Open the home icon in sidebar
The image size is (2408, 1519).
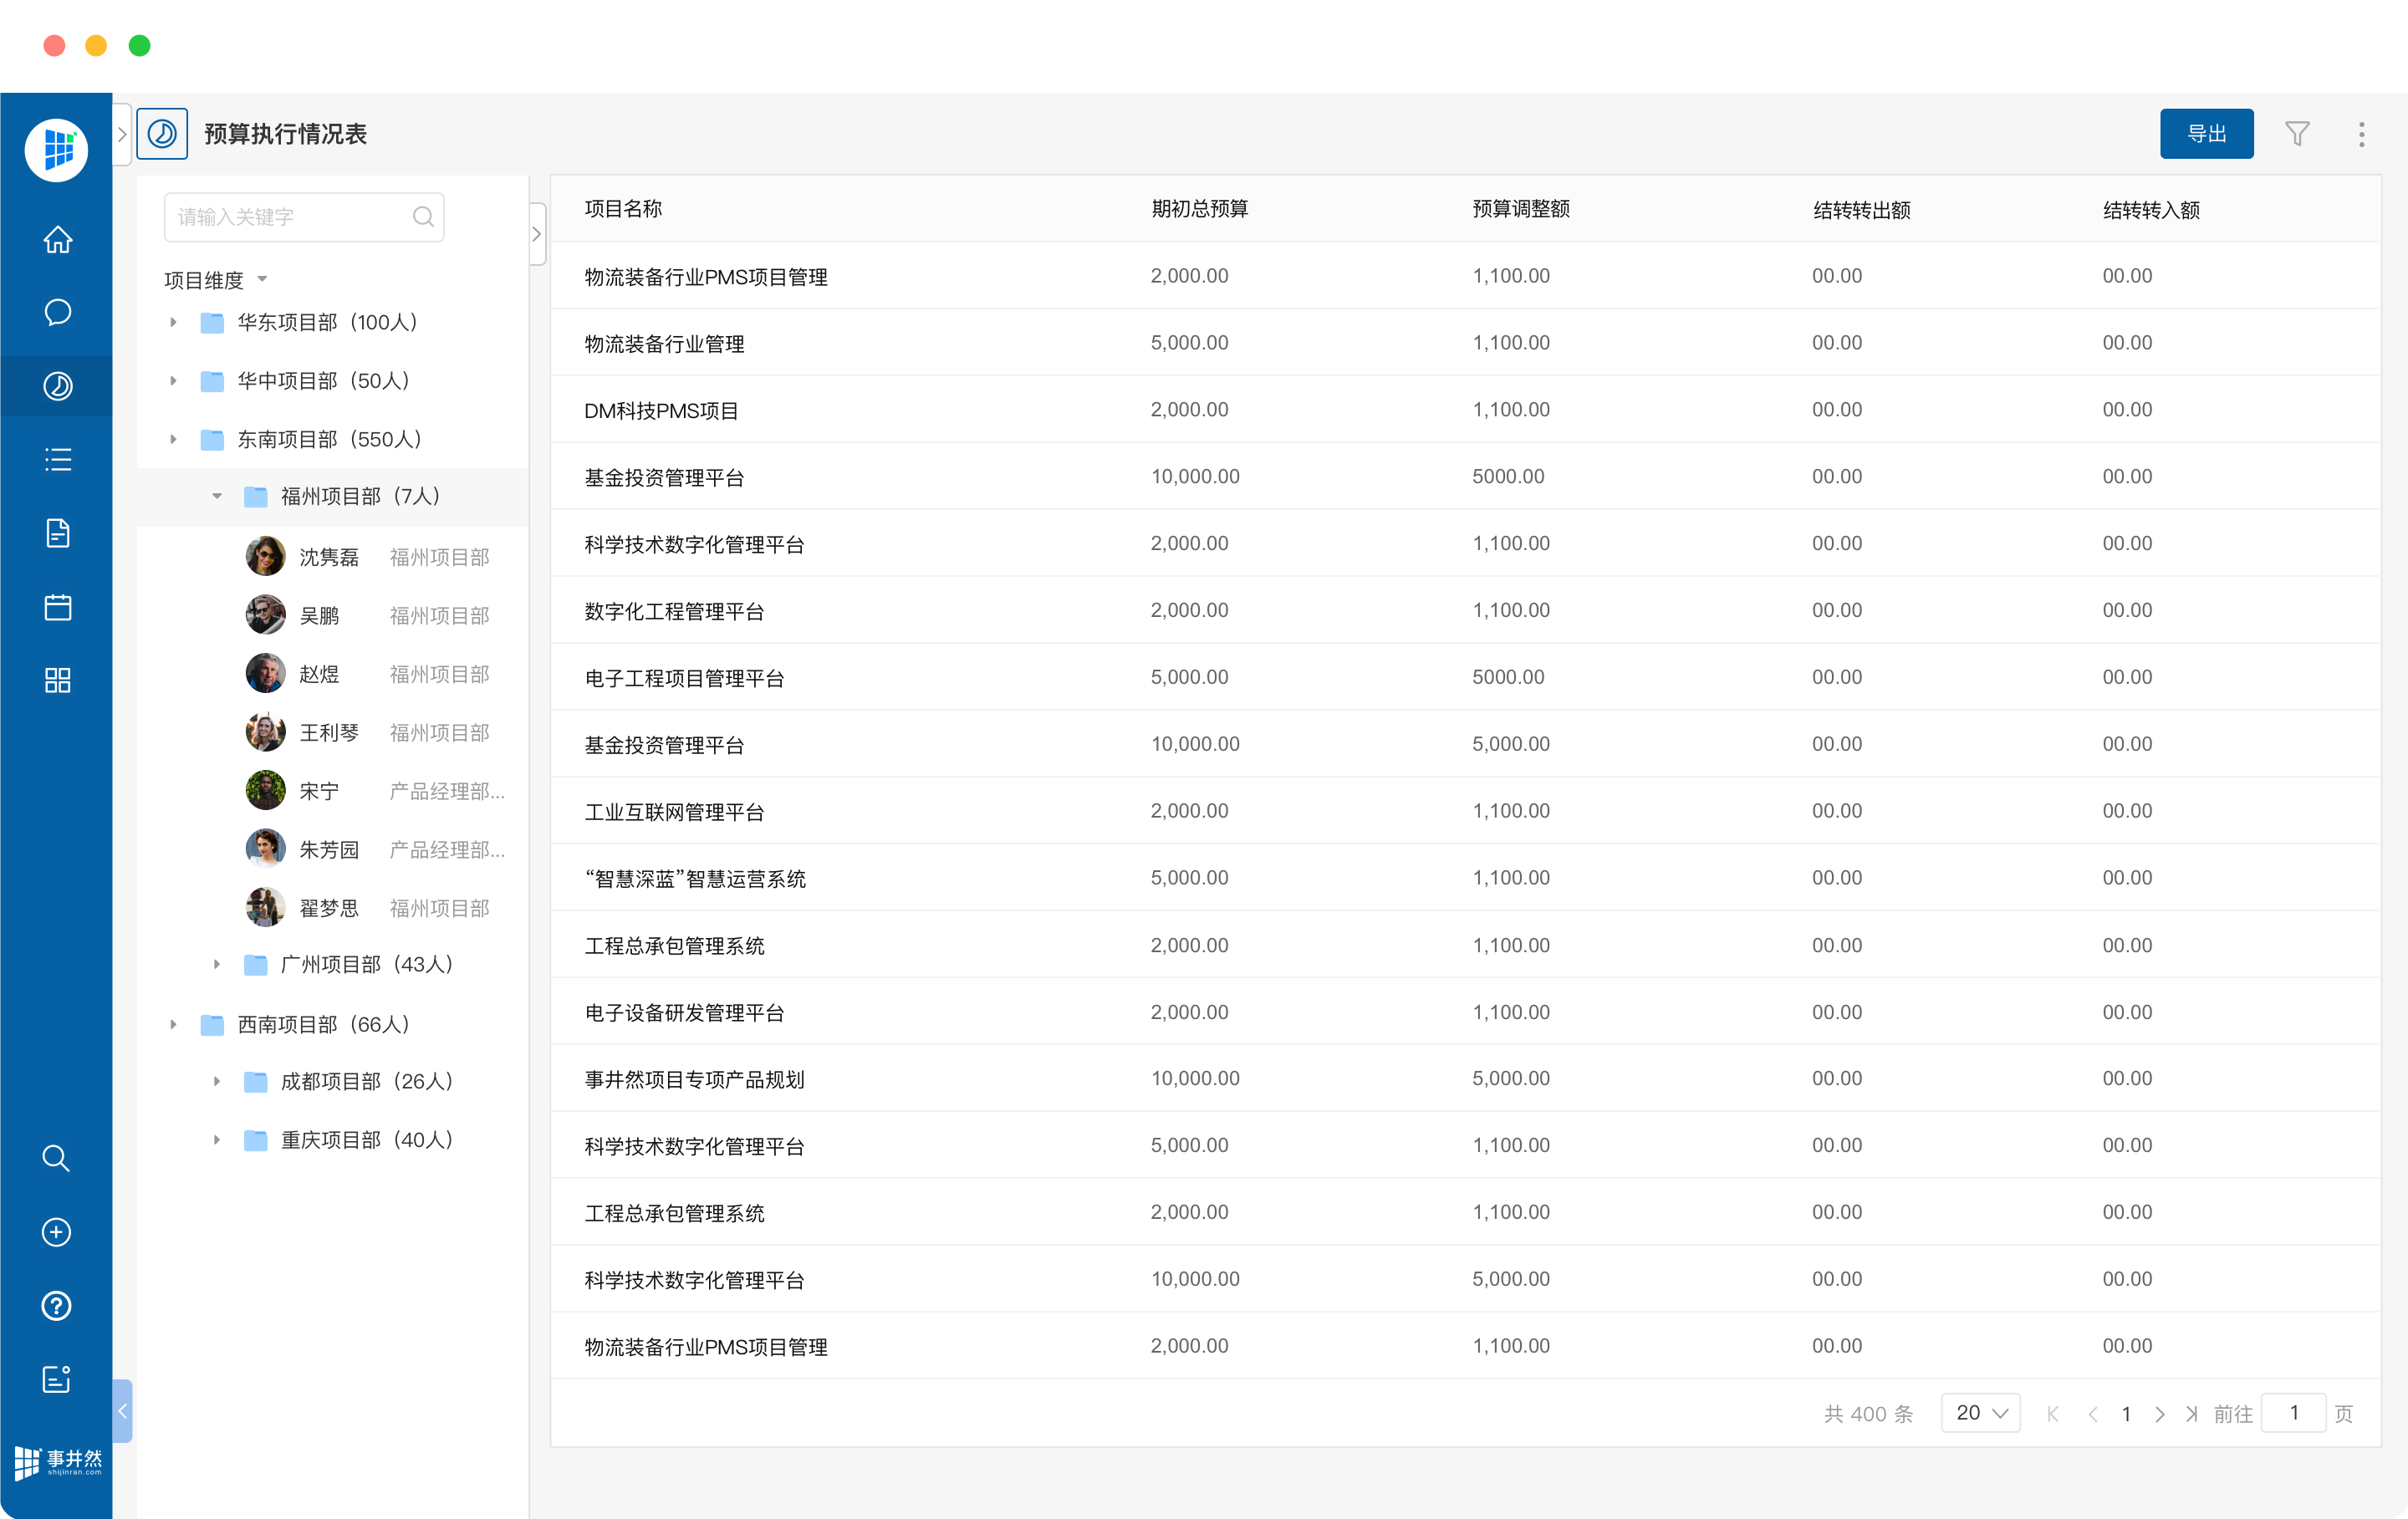pos(57,240)
